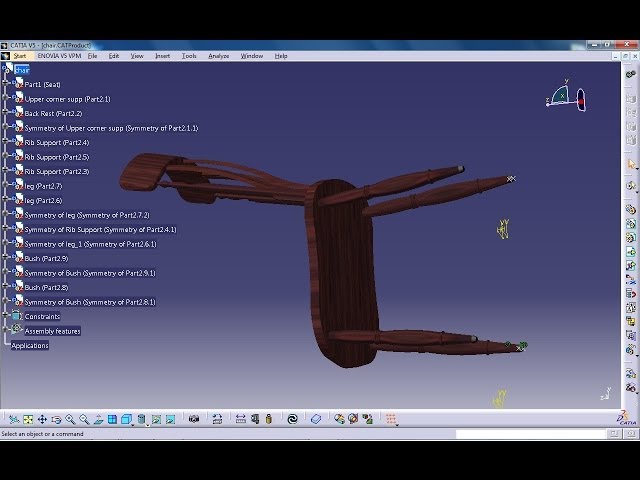The width and height of the screenshot is (640, 480).
Task: Click the Zoom Out magnifier icon
Action: tap(84, 419)
